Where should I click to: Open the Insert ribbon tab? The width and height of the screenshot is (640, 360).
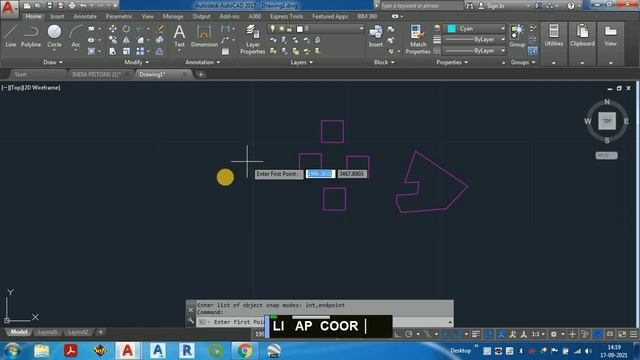(x=57, y=16)
